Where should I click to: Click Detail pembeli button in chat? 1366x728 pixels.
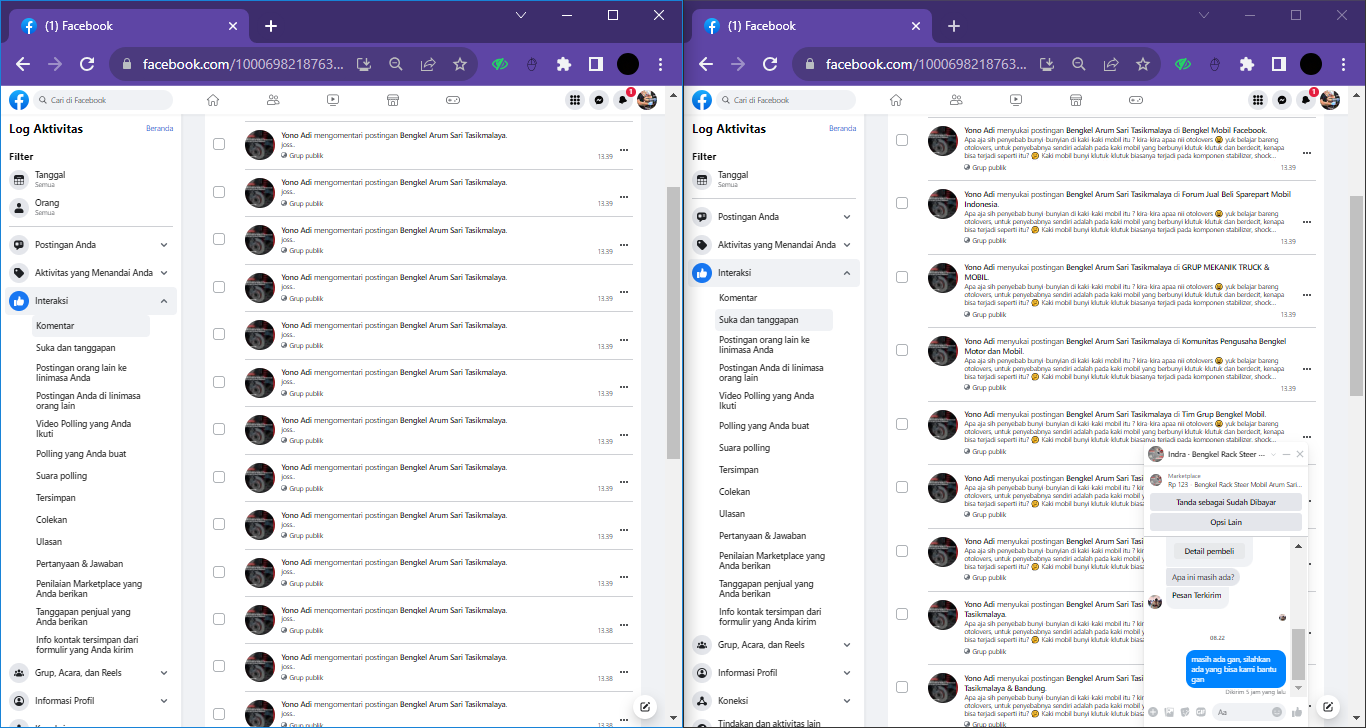pos(1209,551)
